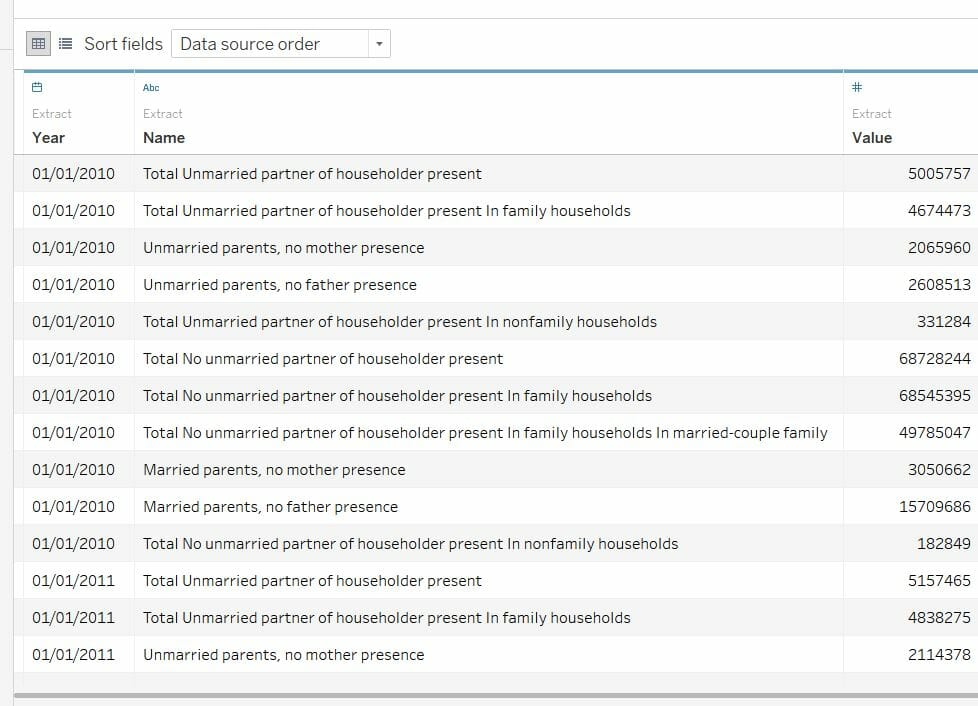Click the first 01/01/2011 date cell
Viewport: 978px width, 706px height.
[74, 581]
